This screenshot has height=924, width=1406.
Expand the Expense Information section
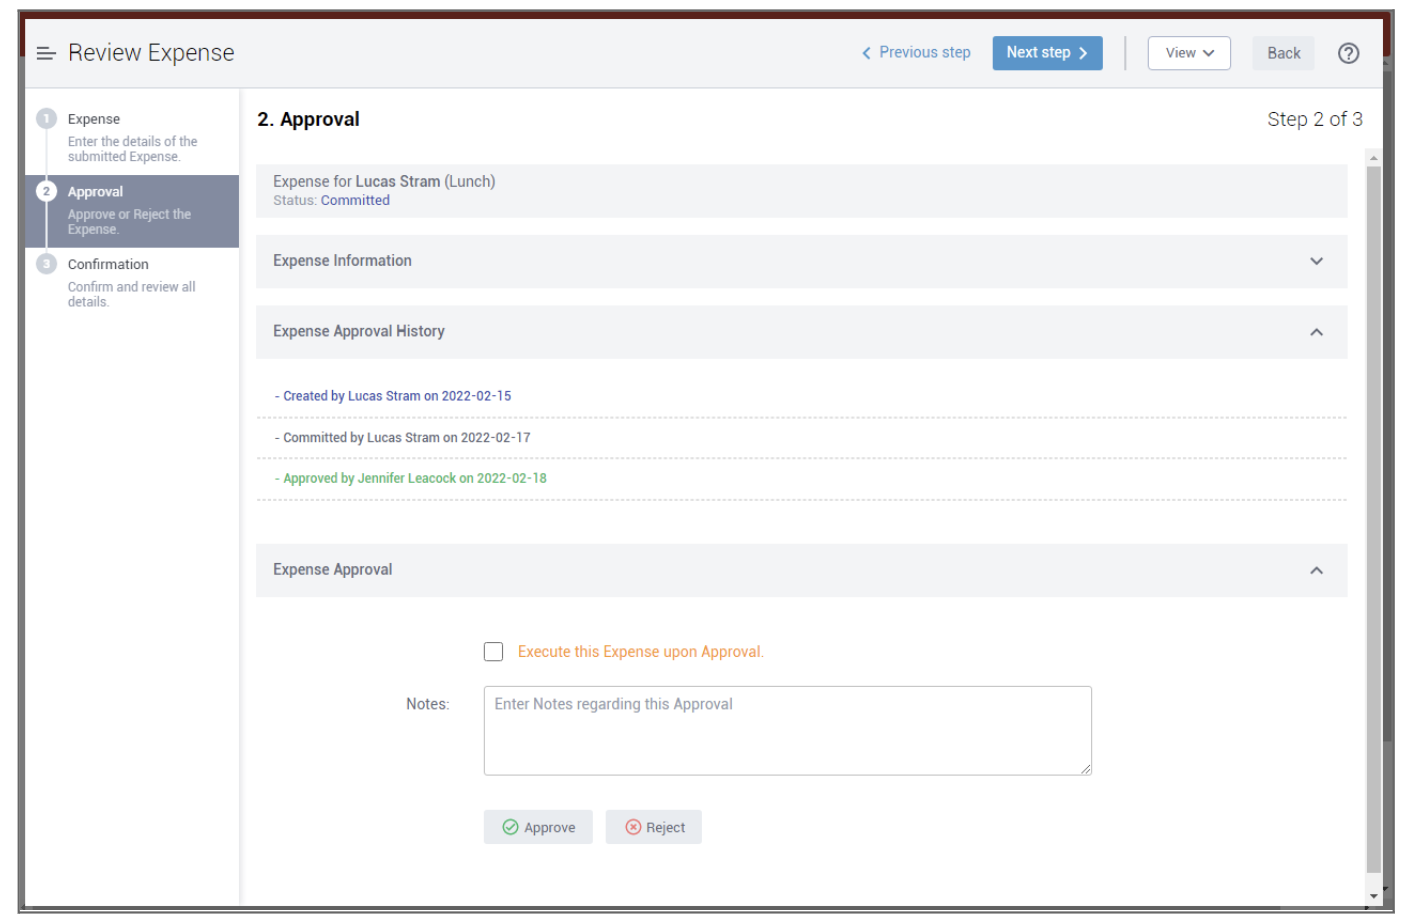pyautogui.click(x=1316, y=261)
